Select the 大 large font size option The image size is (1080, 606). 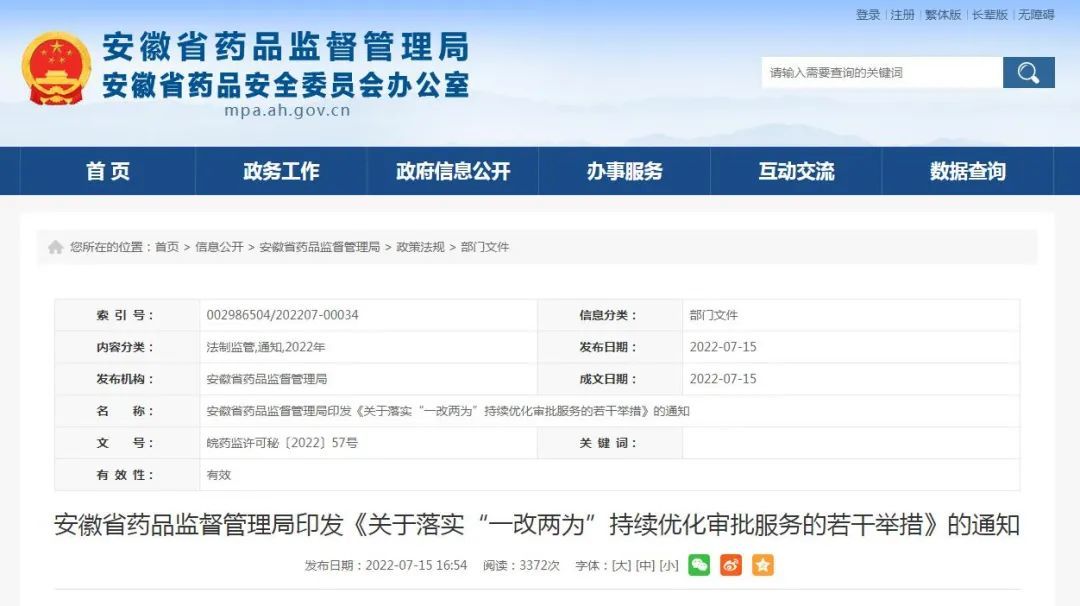[622, 565]
